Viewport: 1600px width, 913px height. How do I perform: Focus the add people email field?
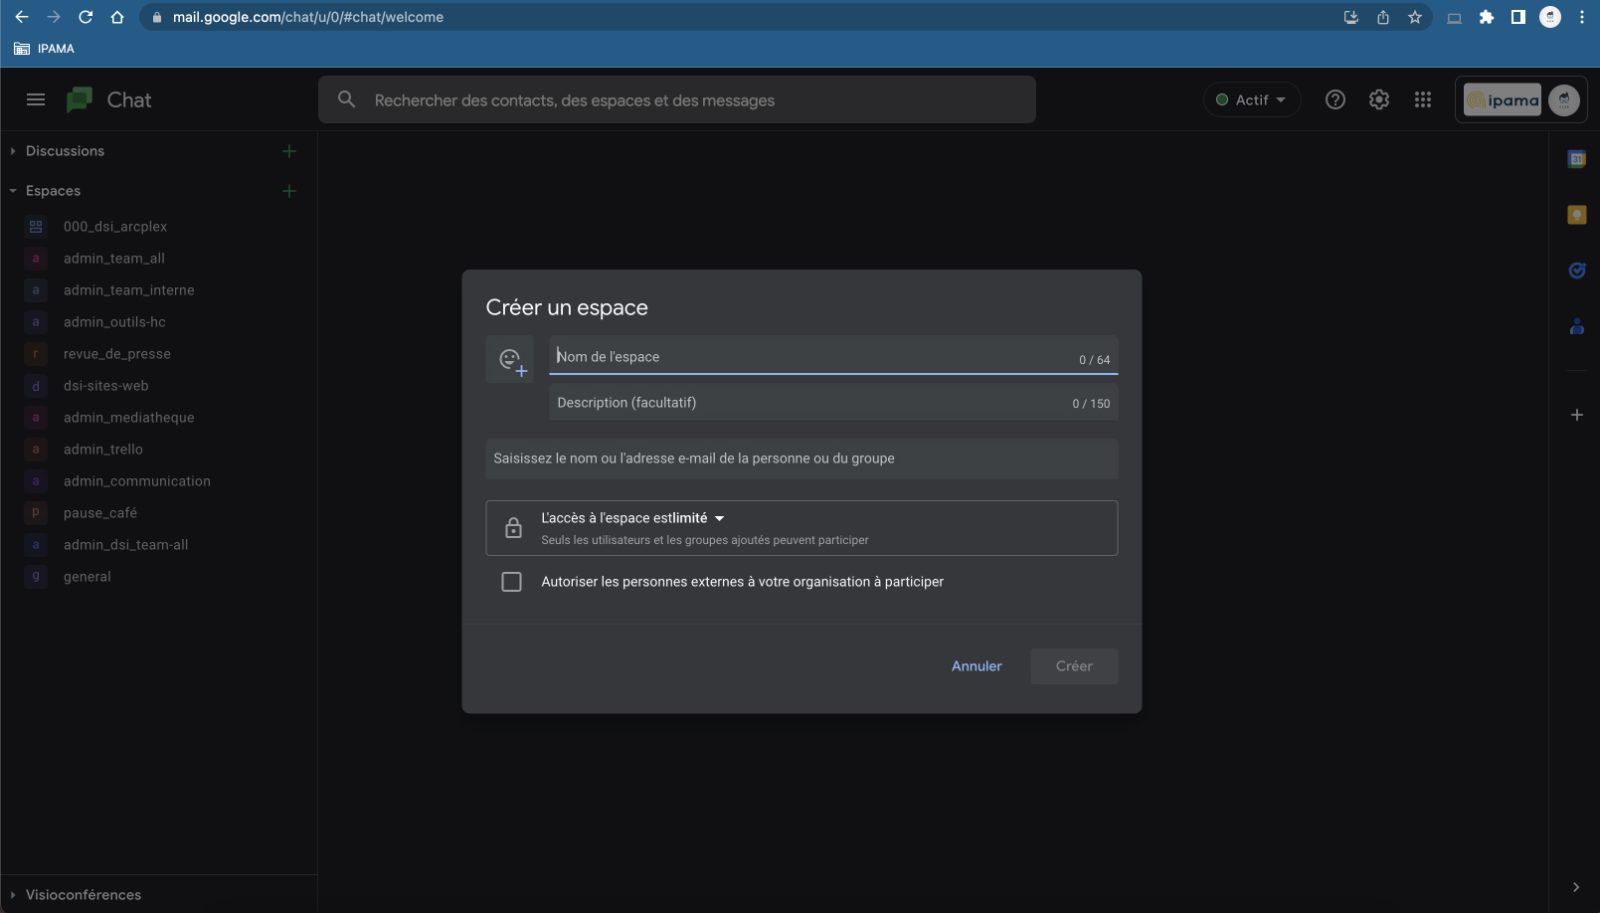(801, 458)
